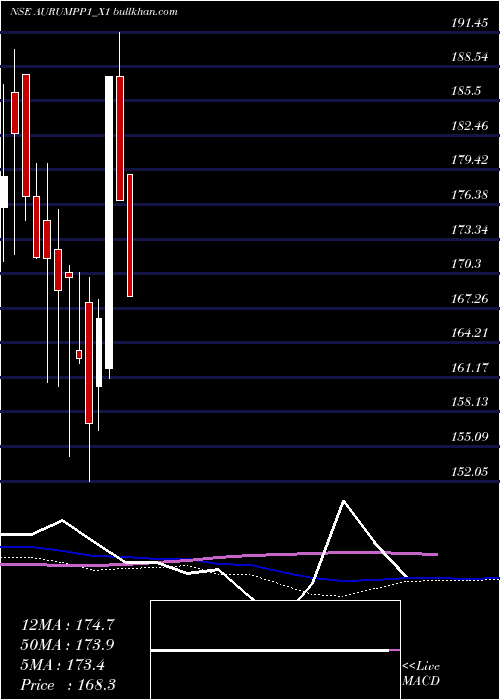Select the 188.54 price axis label
Image resolution: width=500 pixels, height=700 pixels.
(x=470, y=57)
